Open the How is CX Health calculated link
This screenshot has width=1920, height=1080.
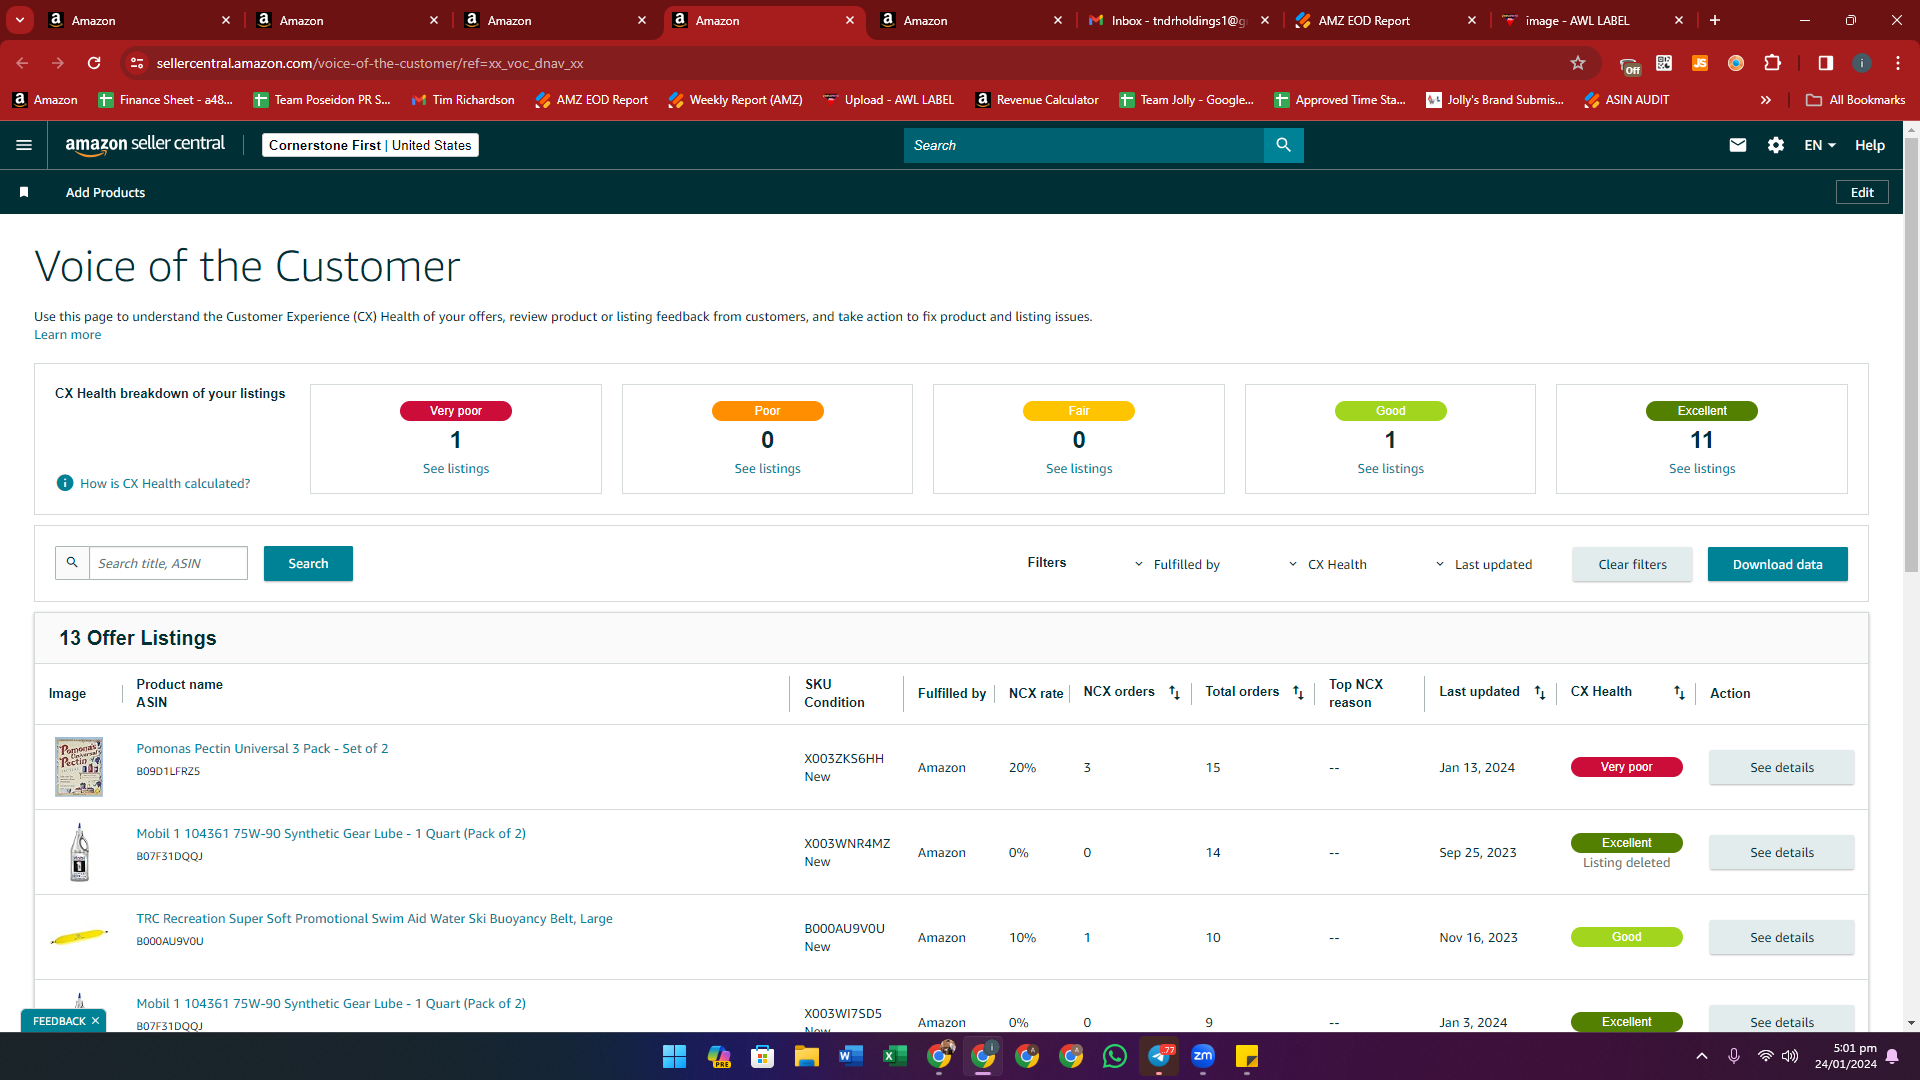(x=165, y=483)
